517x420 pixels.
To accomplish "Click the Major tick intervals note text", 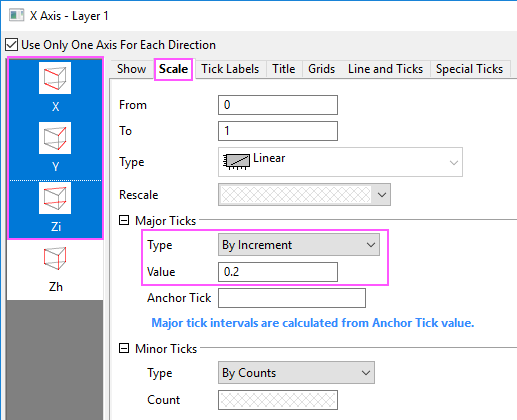I will click(313, 323).
